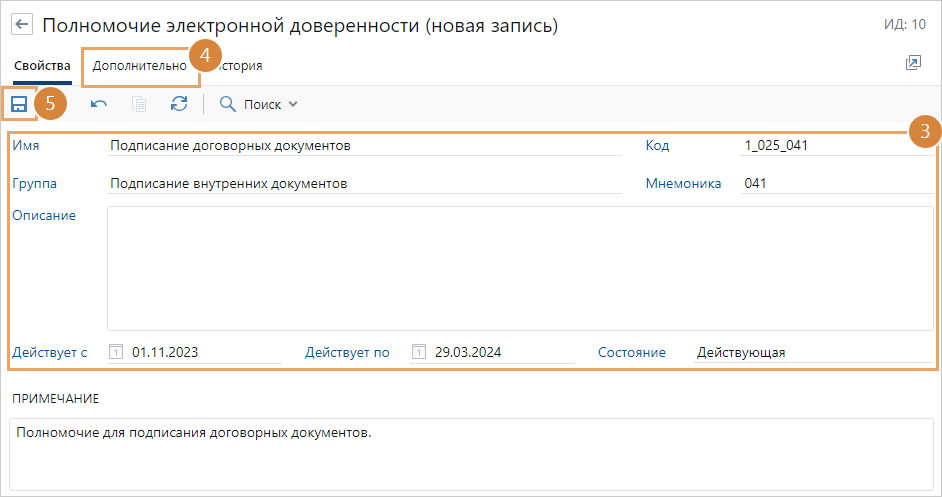The height and width of the screenshot is (497, 942).
Task: Click the blue Группа label link
Action: pyautogui.click(x=35, y=184)
